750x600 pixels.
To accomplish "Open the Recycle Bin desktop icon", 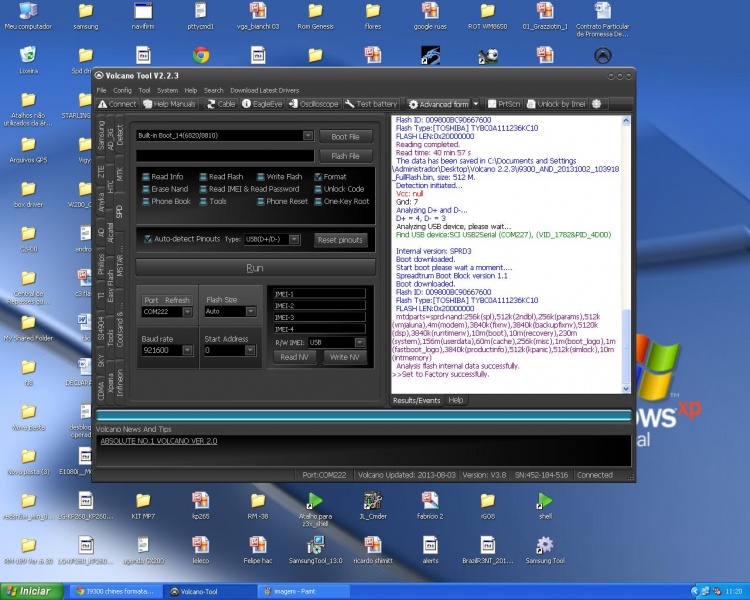I will [28, 60].
